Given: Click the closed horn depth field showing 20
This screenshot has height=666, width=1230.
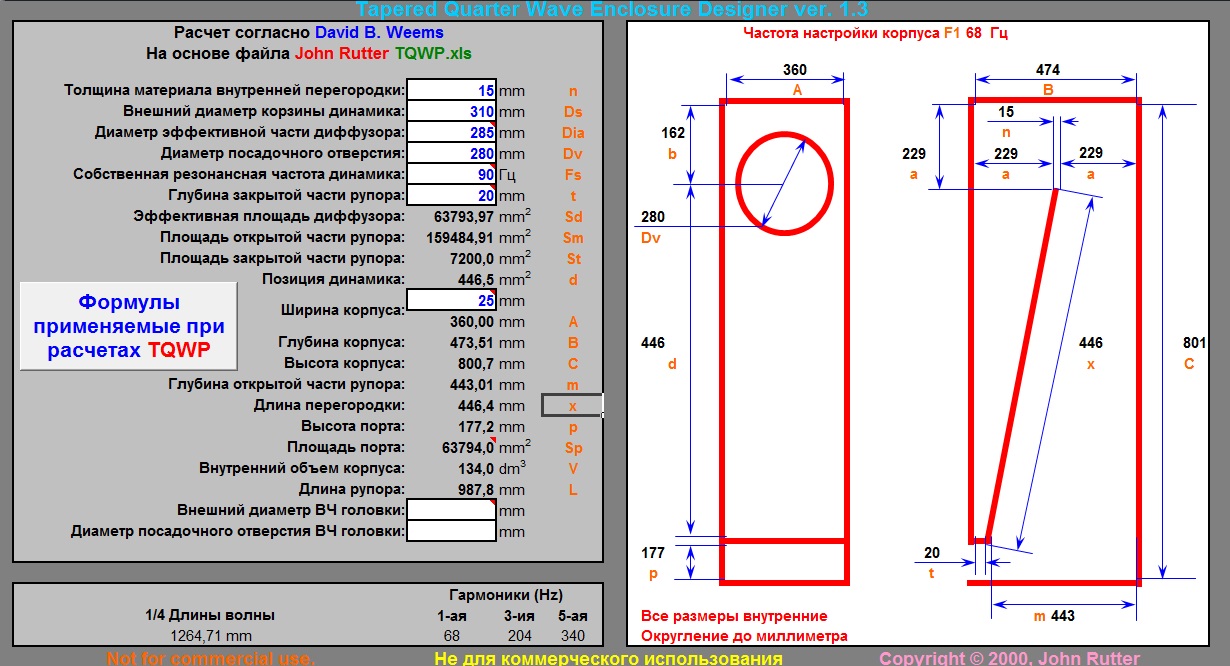Looking at the screenshot, I should (452, 195).
